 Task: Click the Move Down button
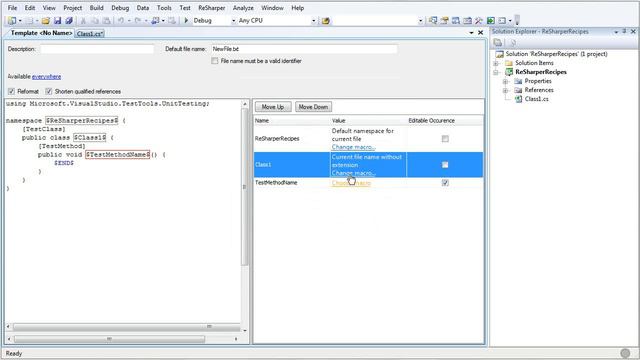coord(313,107)
